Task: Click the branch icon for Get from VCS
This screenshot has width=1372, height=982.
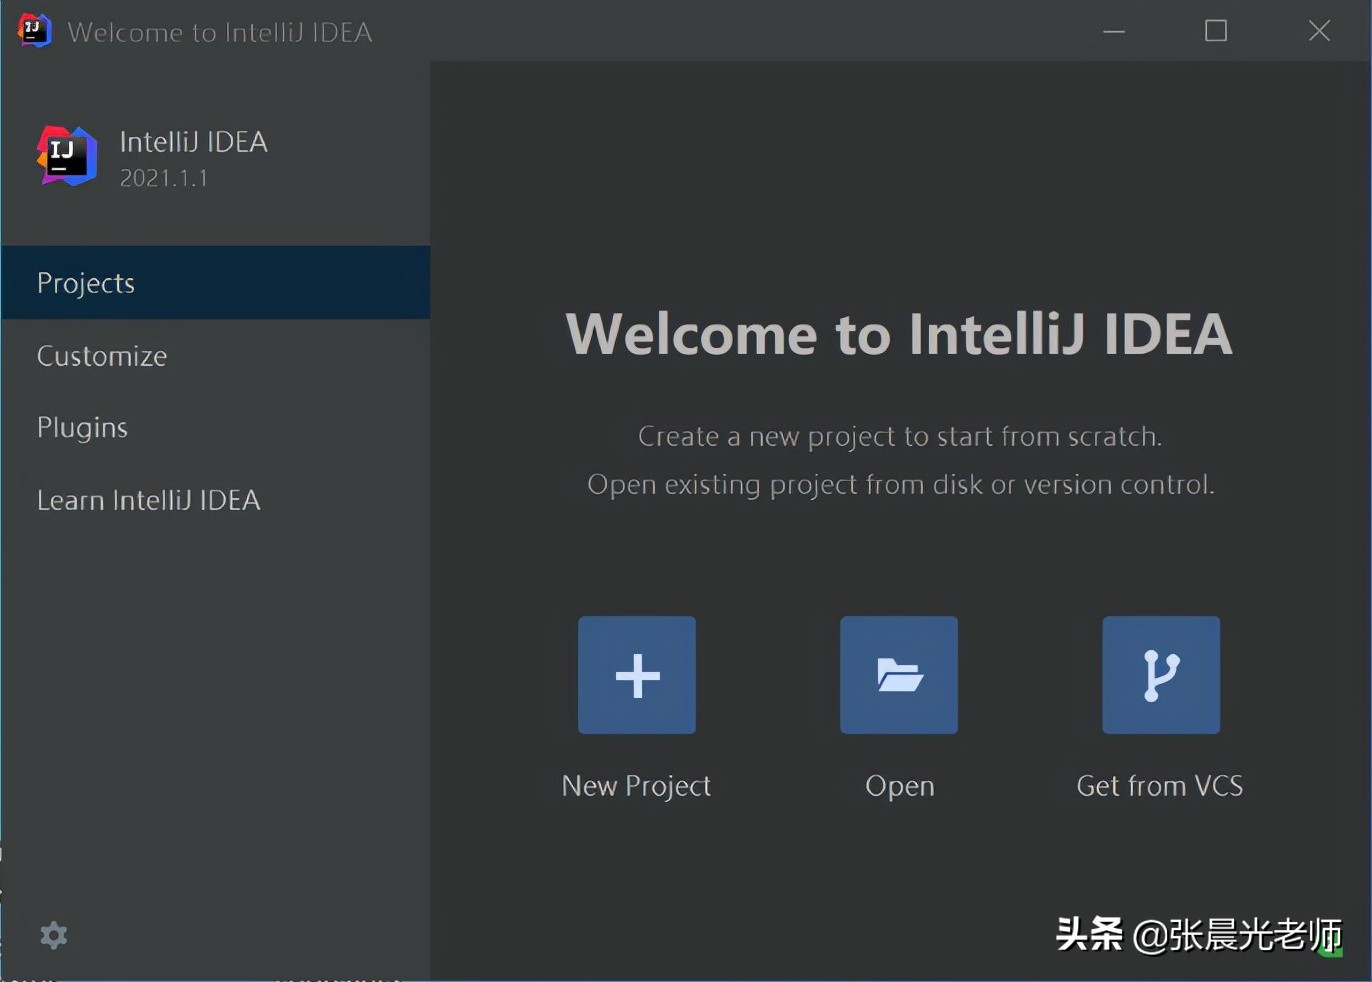Action: coord(1161,675)
